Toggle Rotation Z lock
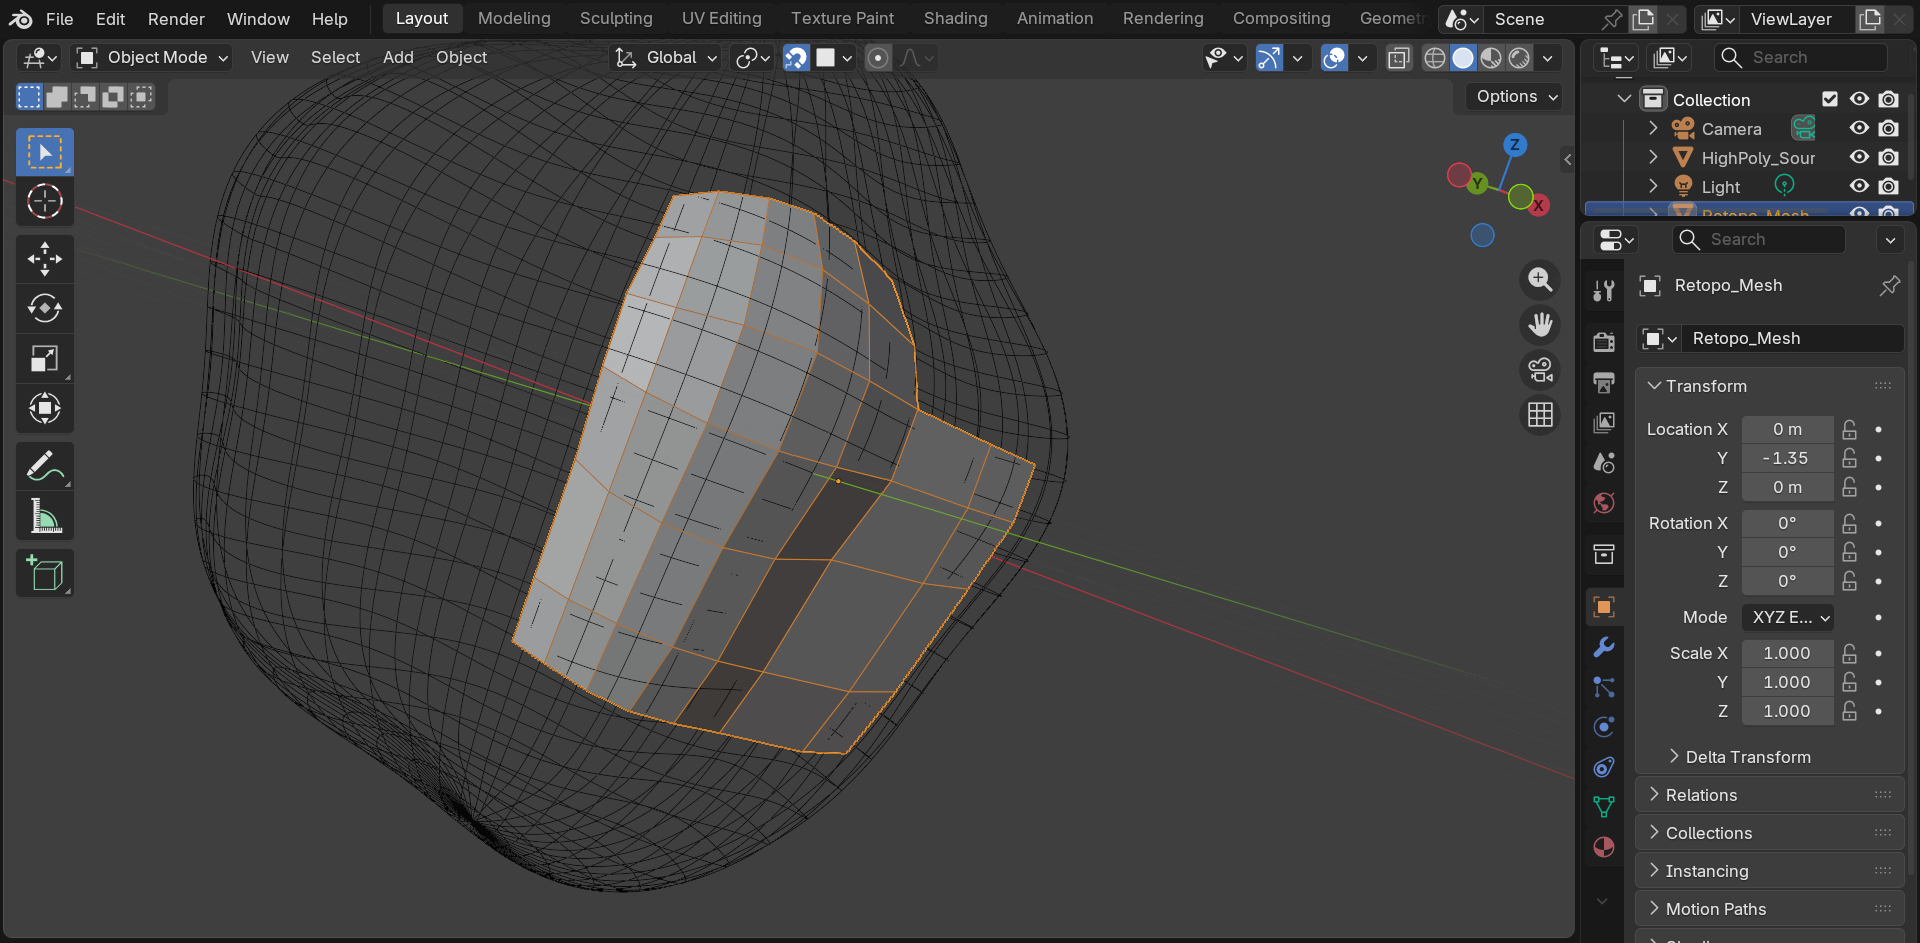The height and width of the screenshot is (943, 1920). click(1849, 581)
